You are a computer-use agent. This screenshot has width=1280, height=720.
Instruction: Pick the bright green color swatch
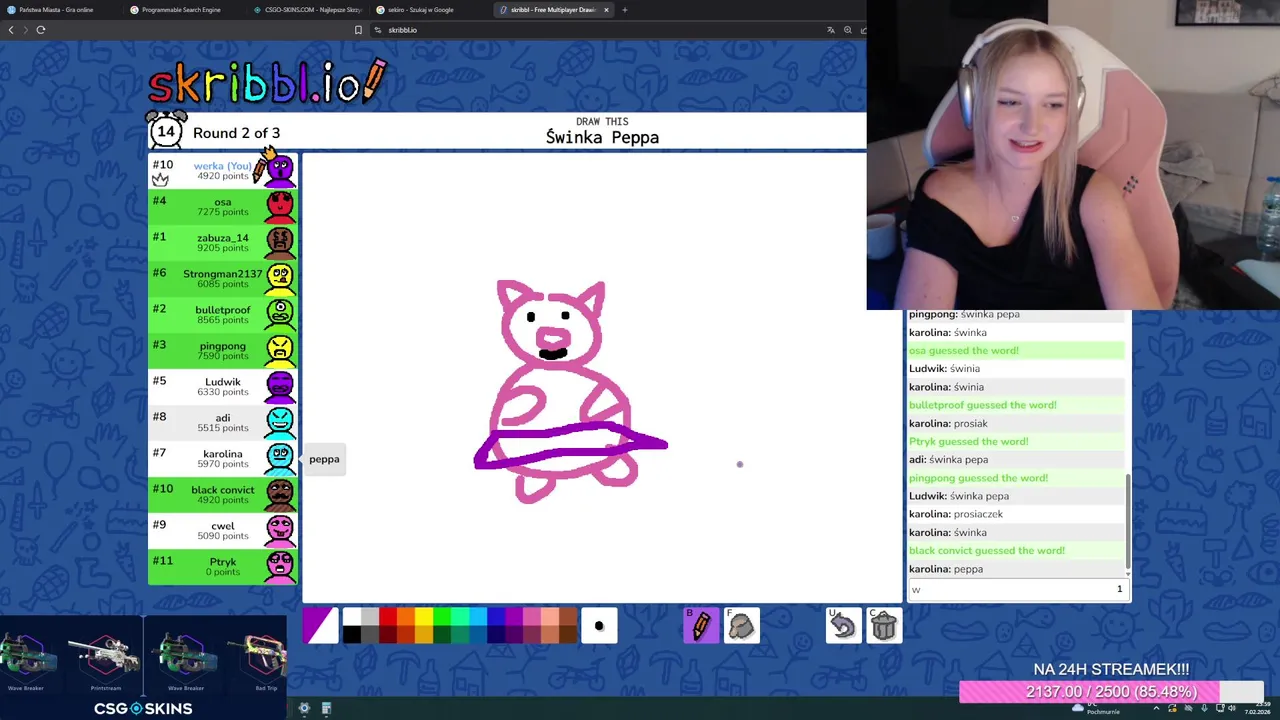[x=442, y=617]
